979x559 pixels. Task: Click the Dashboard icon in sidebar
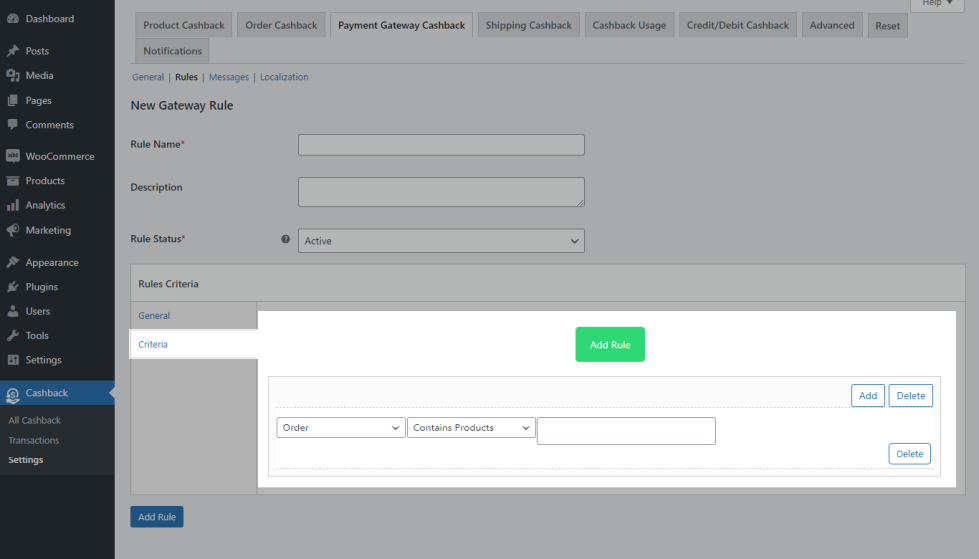pos(13,19)
